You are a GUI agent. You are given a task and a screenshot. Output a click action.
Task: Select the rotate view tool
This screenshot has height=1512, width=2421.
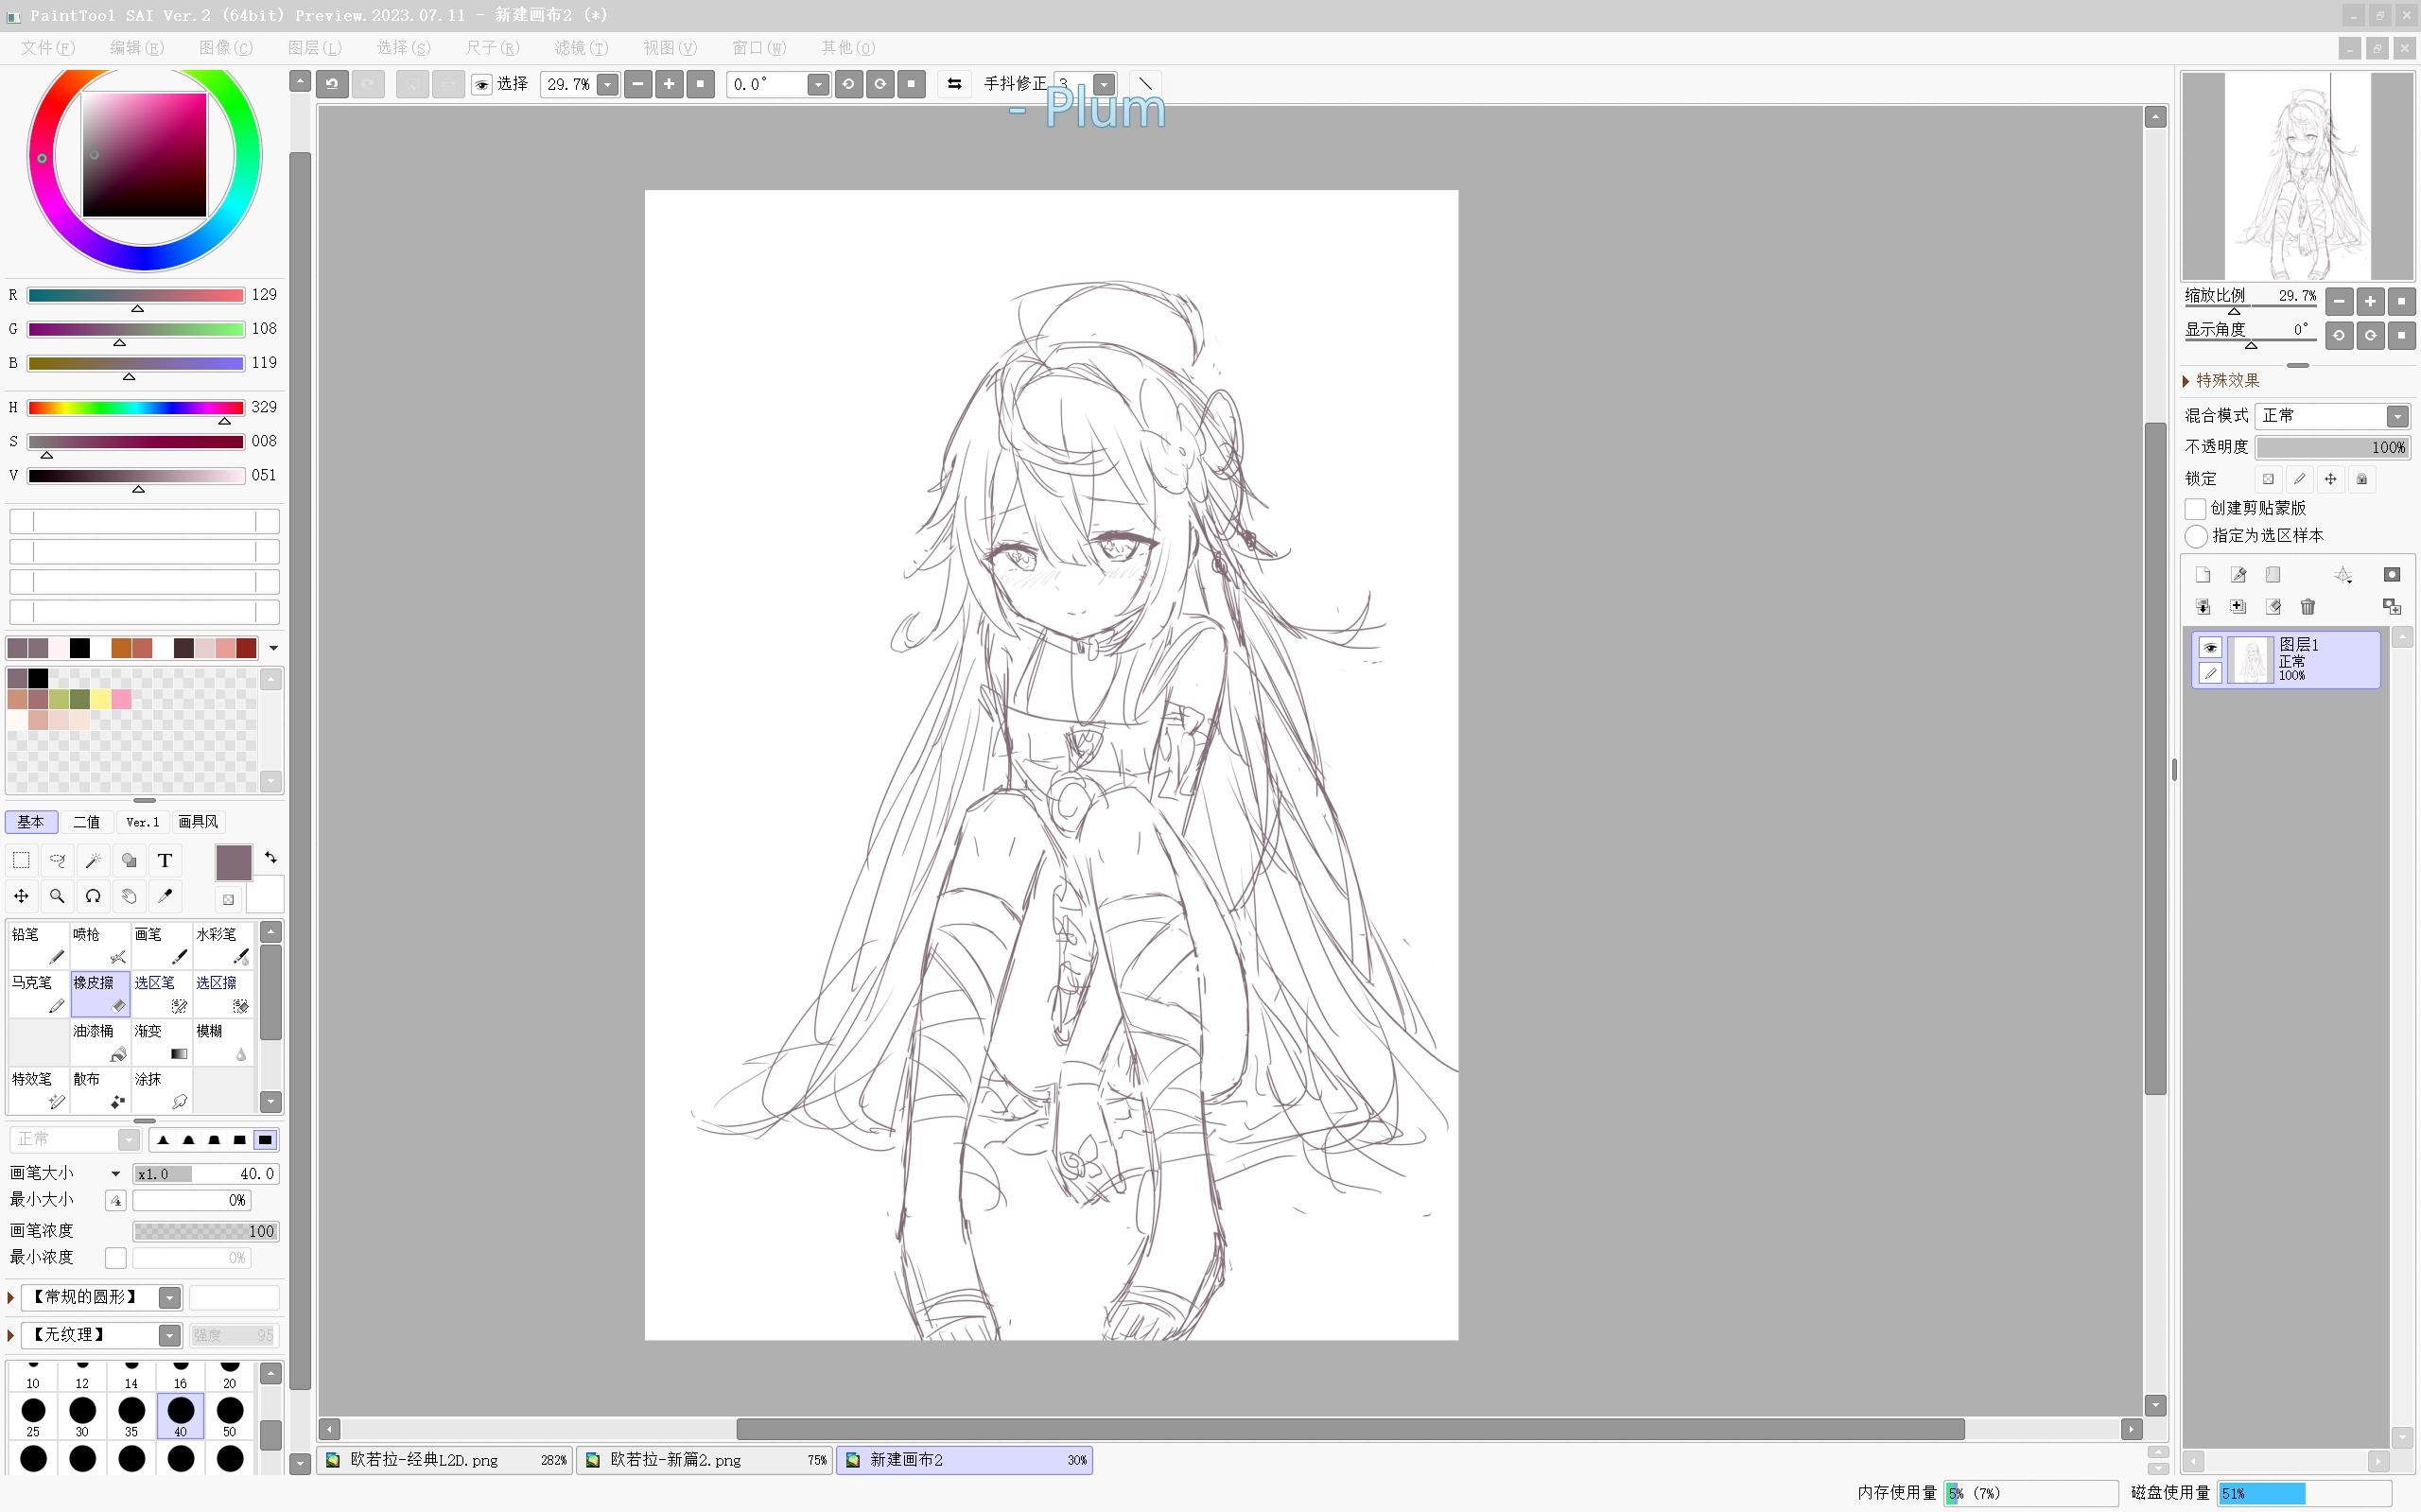pyautogui.click(x=93, y=896)
